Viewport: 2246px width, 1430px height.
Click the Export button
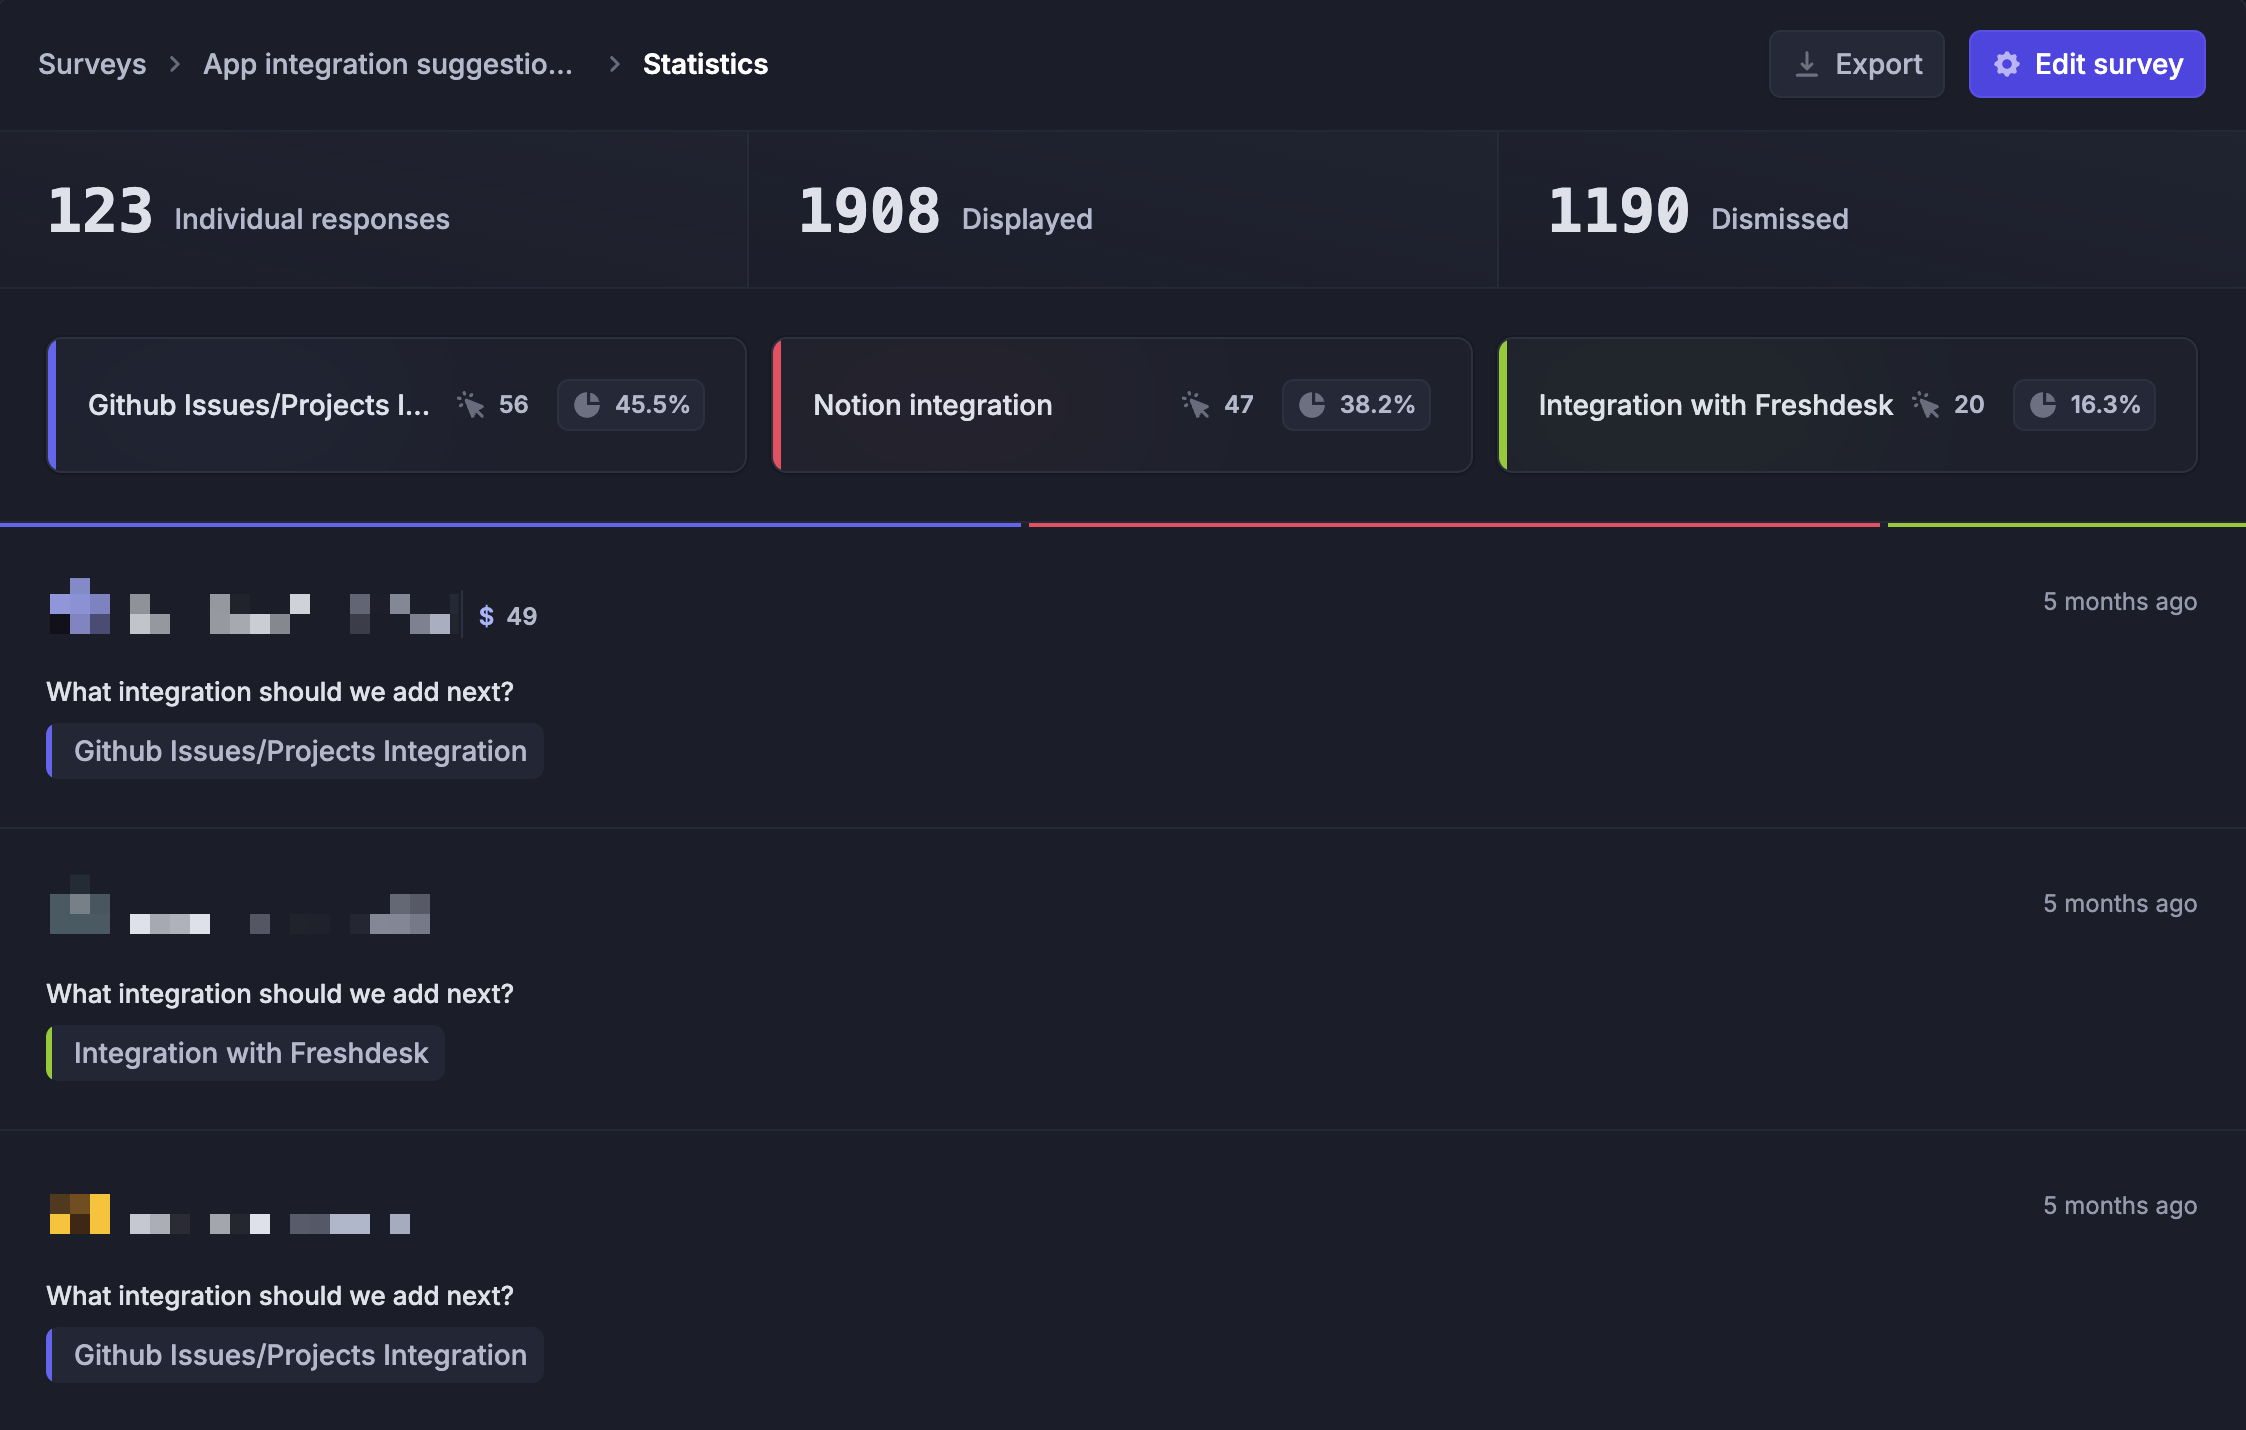(x=1857, y=64)
